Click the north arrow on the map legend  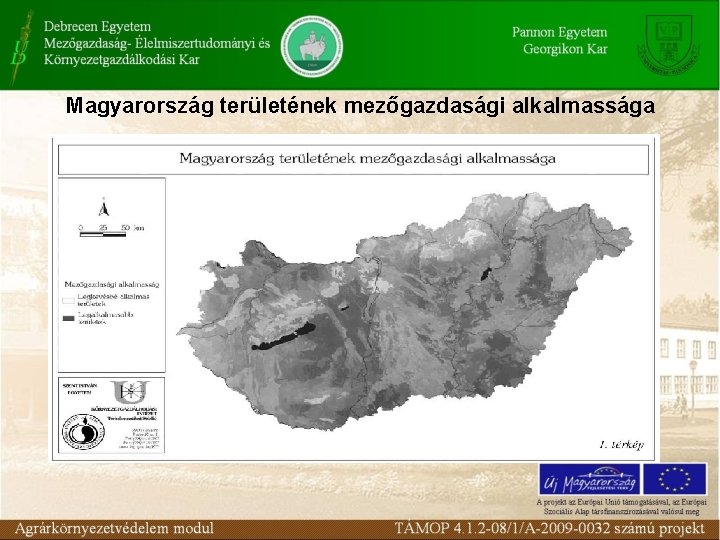tap(104, 208)
